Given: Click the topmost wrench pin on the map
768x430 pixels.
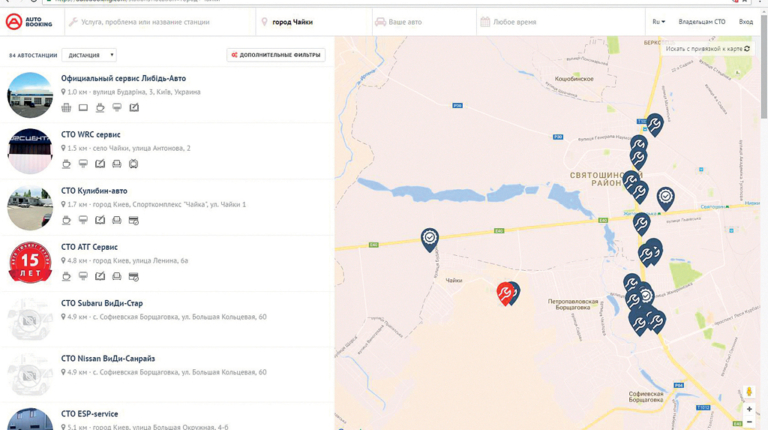Looking at the screenshot, I should coord(654,123).
